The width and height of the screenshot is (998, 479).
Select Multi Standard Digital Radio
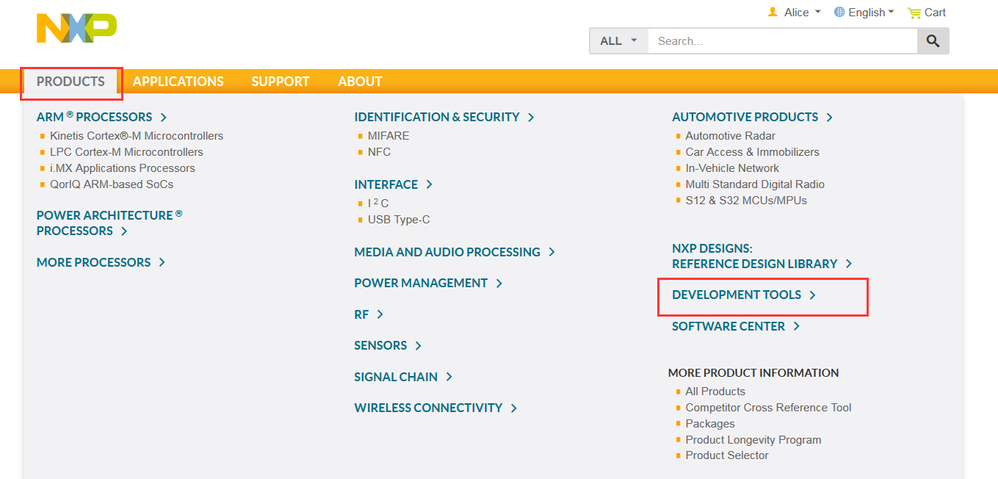(755, 184)
